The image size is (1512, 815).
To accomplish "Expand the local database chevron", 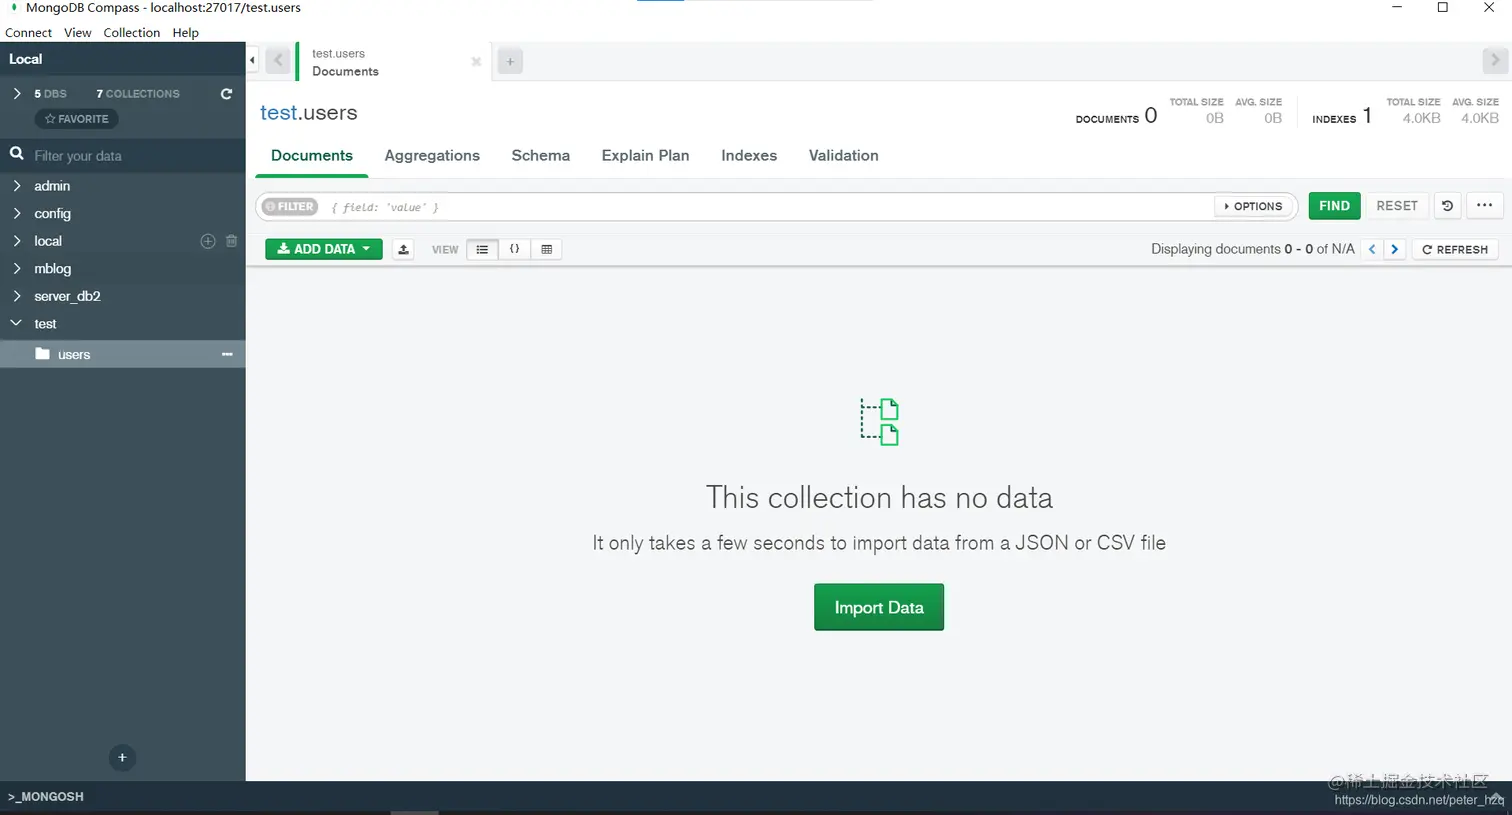I will [x=17, y=241].
